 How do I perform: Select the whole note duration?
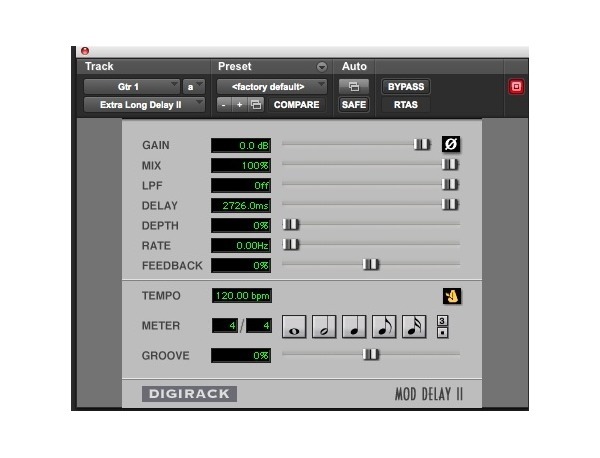294,327
